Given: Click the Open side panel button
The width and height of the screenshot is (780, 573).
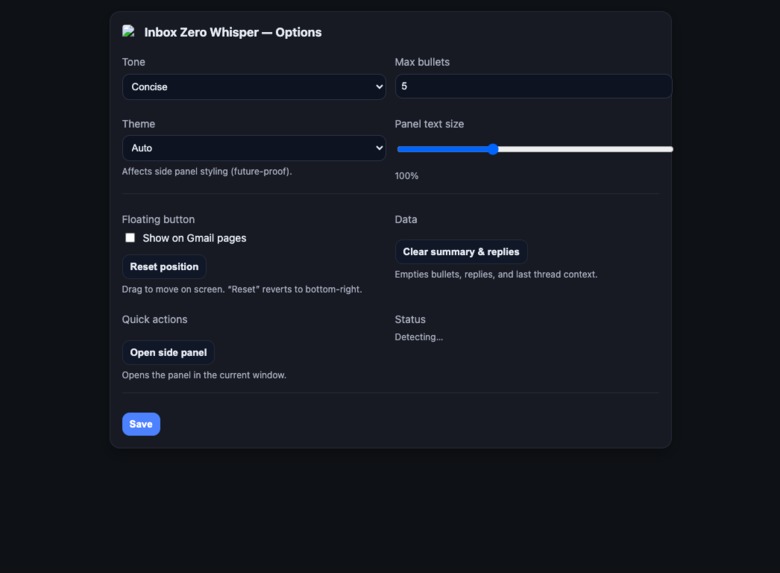Looking at the screenshot, I should [168, 352].
